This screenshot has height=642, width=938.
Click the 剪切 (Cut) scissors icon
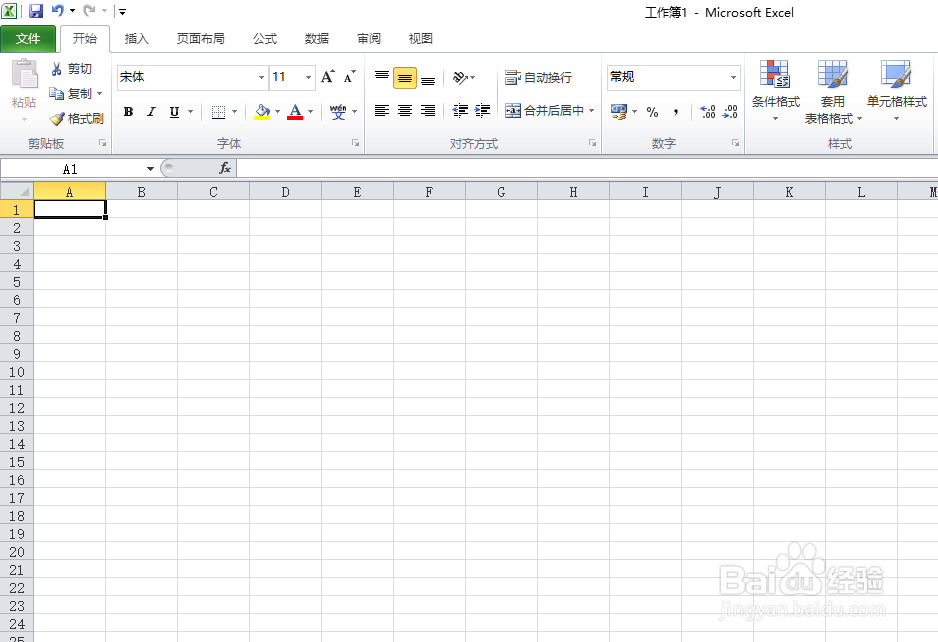coord(58,69)
